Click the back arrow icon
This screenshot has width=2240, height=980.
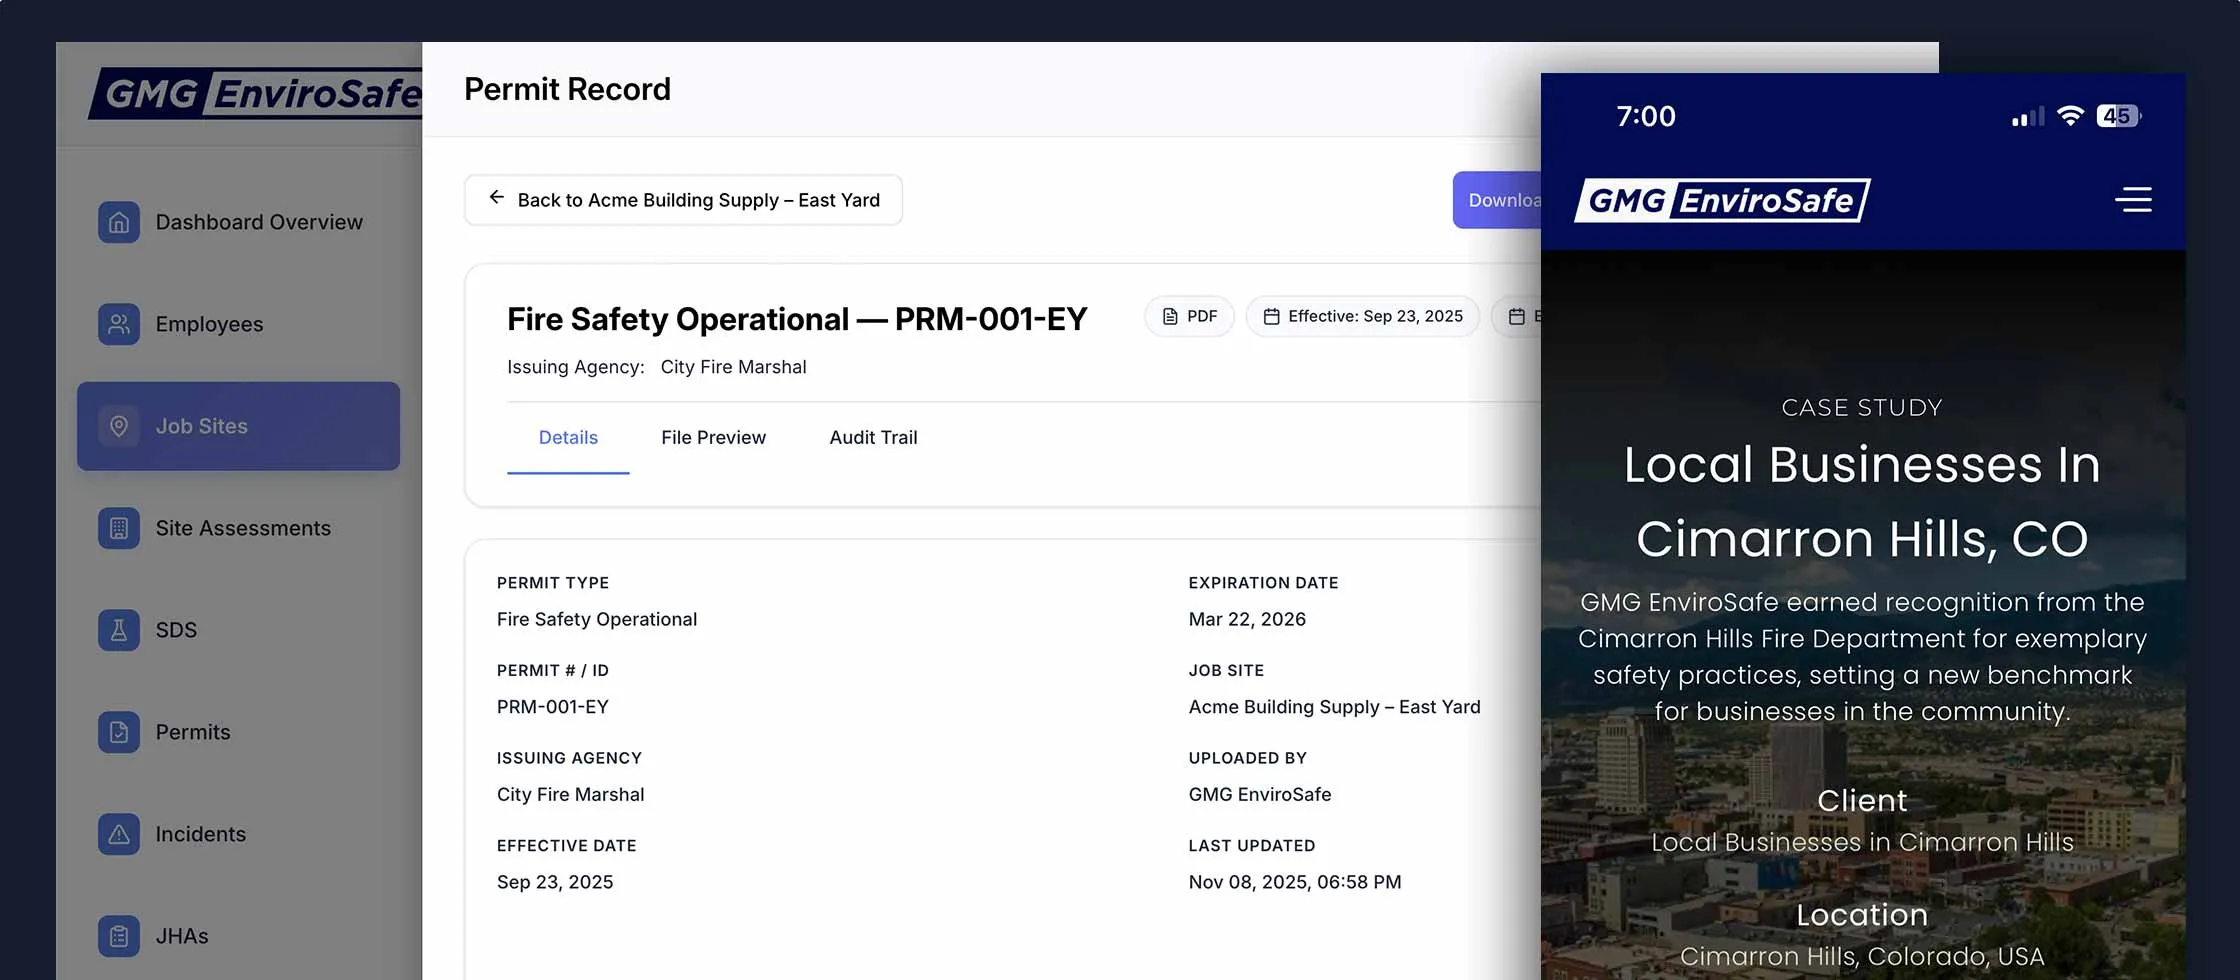click(496, 198)
